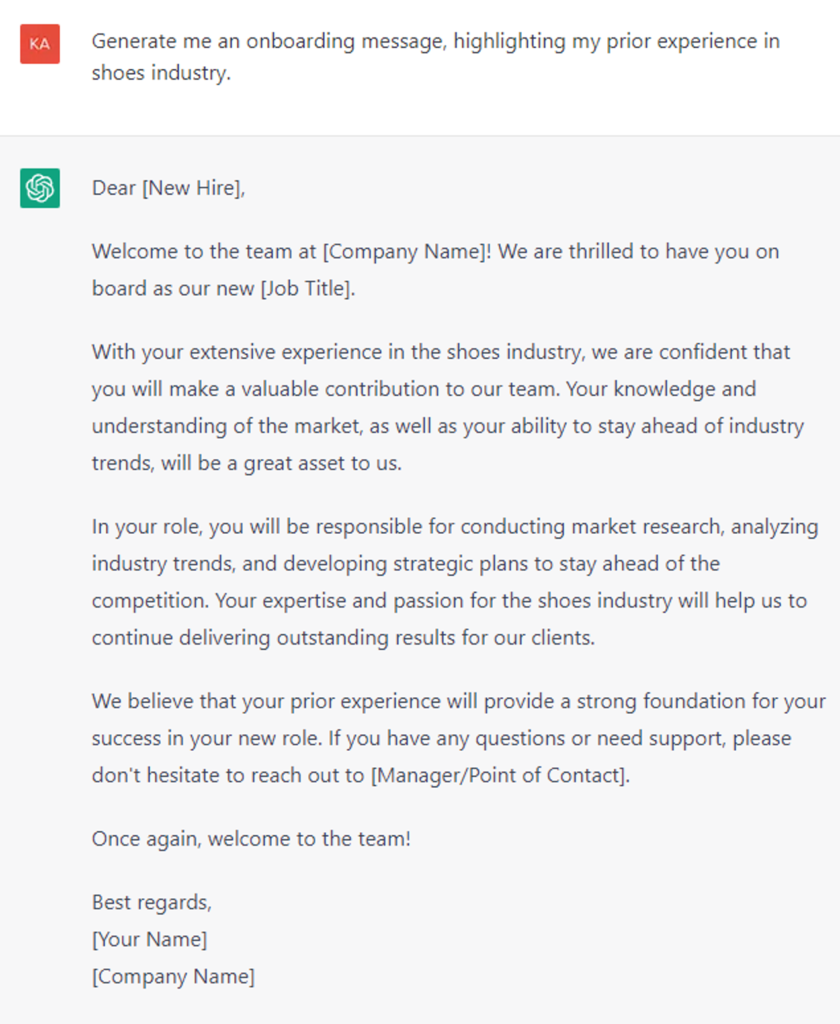
Task: Select the "Dear" greeting word
Action: tap(114, 188)
